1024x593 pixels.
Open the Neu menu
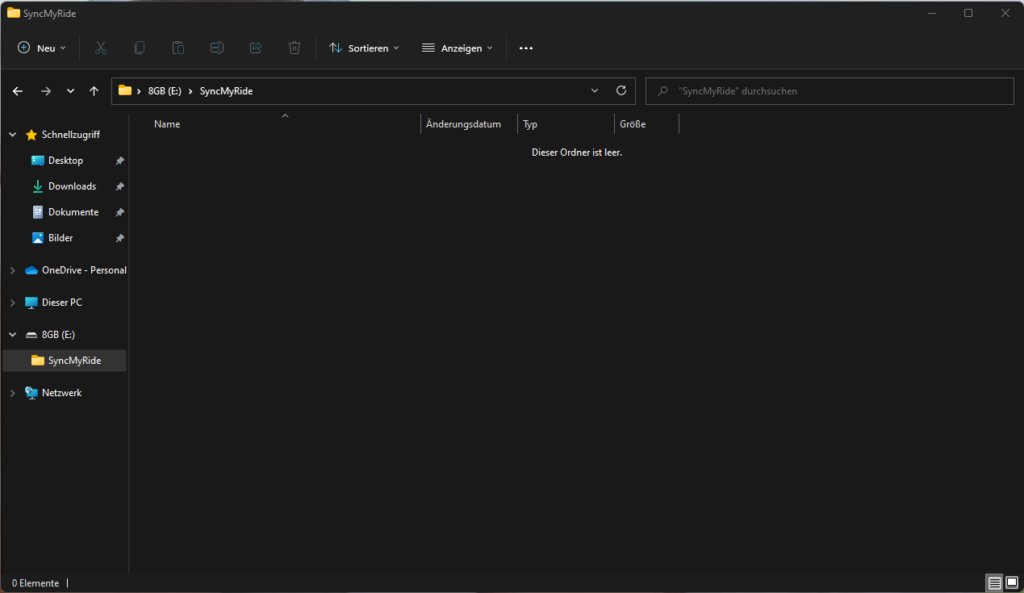tap(40, 47)
